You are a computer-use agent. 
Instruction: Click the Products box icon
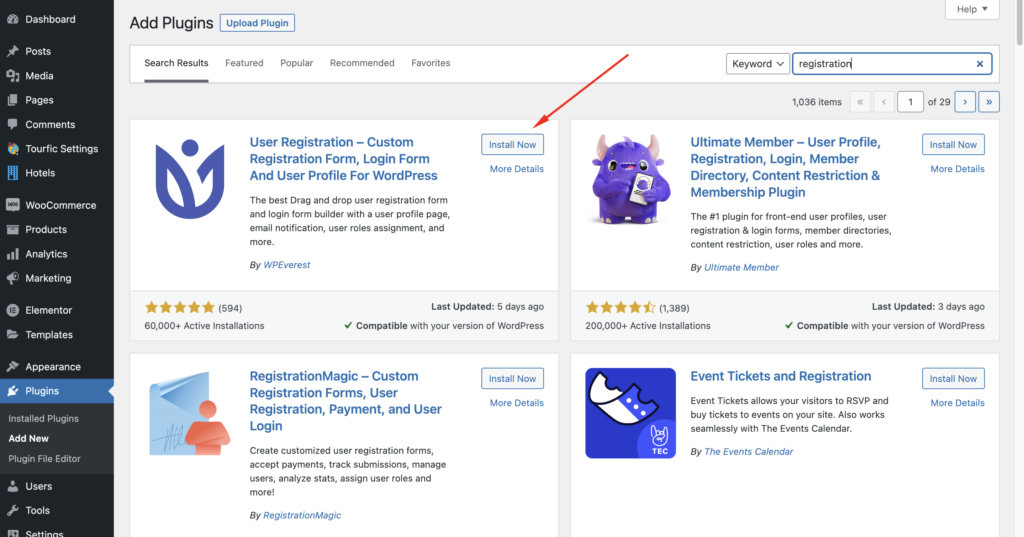click(x=12, y=229)
